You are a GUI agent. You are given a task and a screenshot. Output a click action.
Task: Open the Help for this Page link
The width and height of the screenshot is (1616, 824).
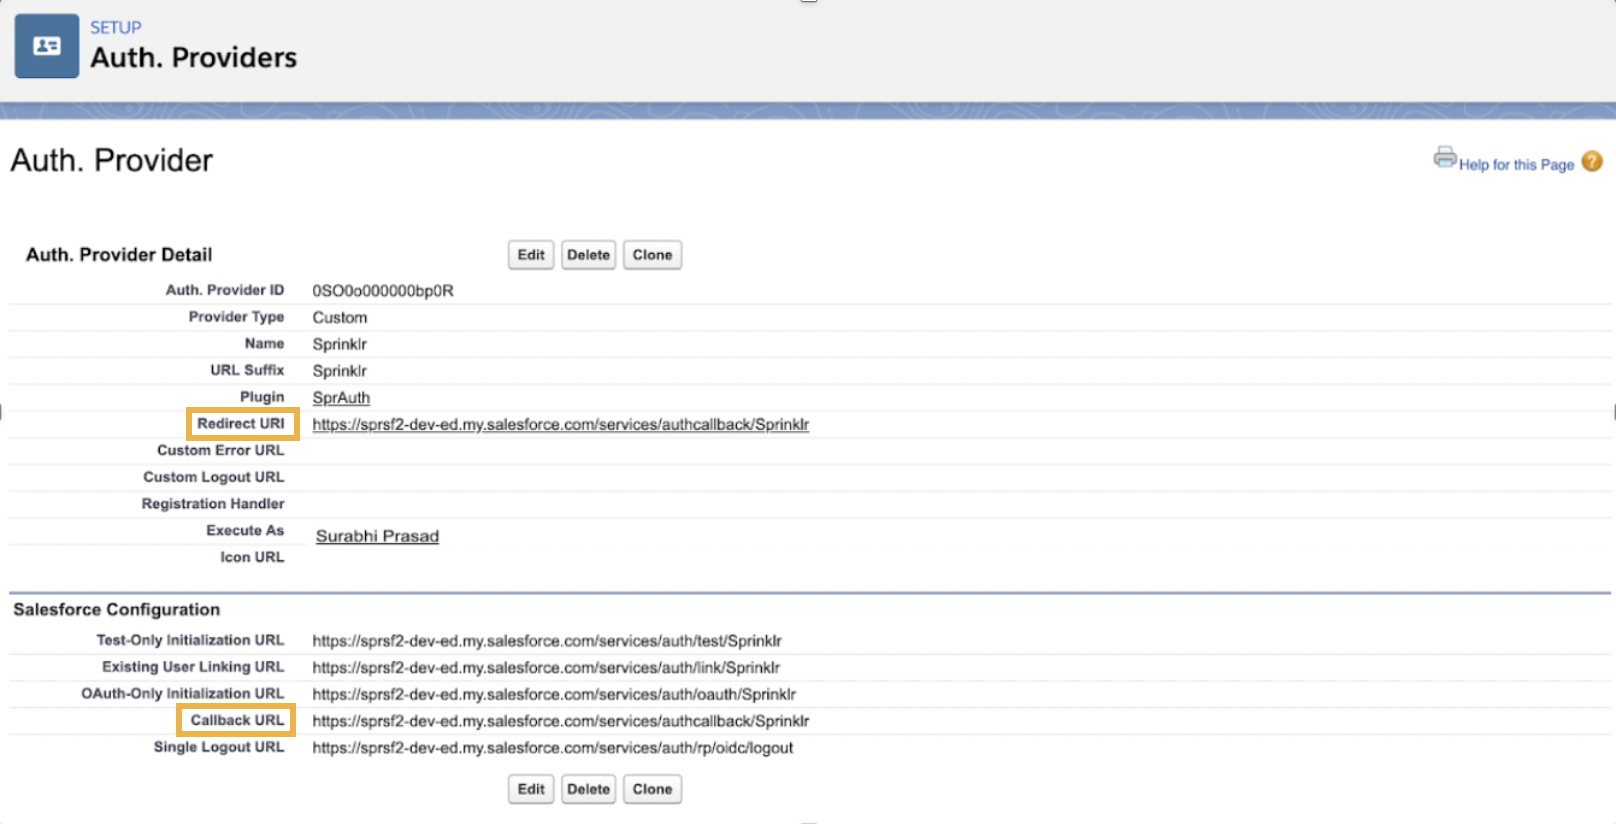click(x=1516, y=165)
